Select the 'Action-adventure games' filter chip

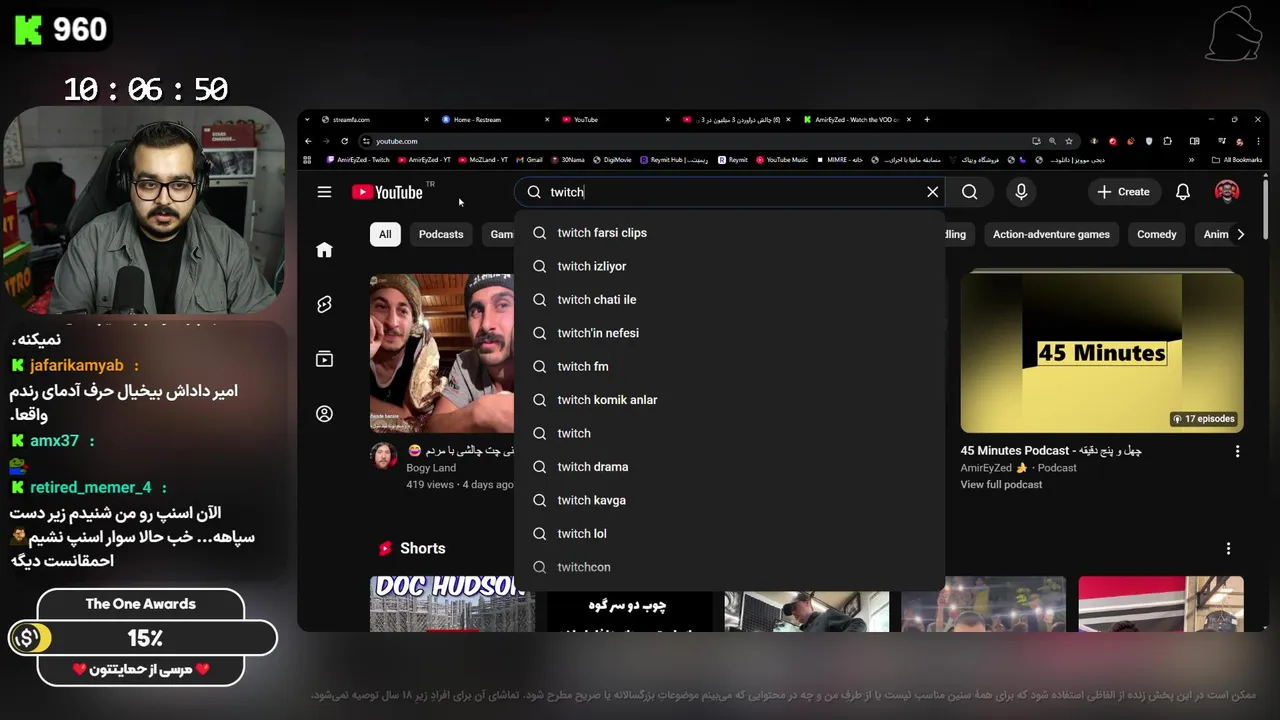point(1051,234)
